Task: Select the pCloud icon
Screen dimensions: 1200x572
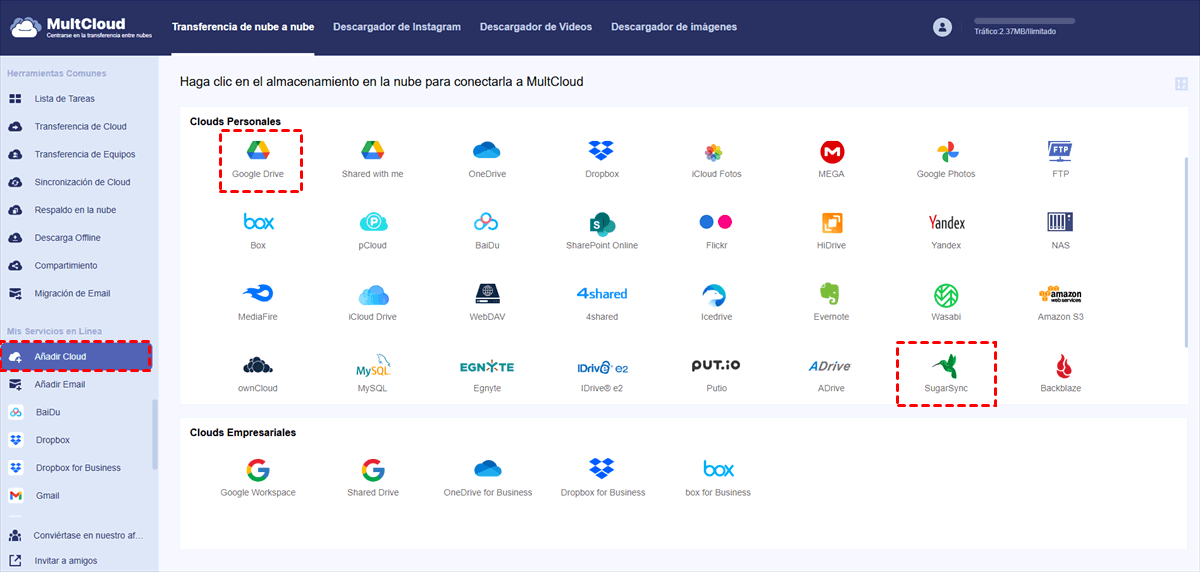Action: [x=372, y=231]
